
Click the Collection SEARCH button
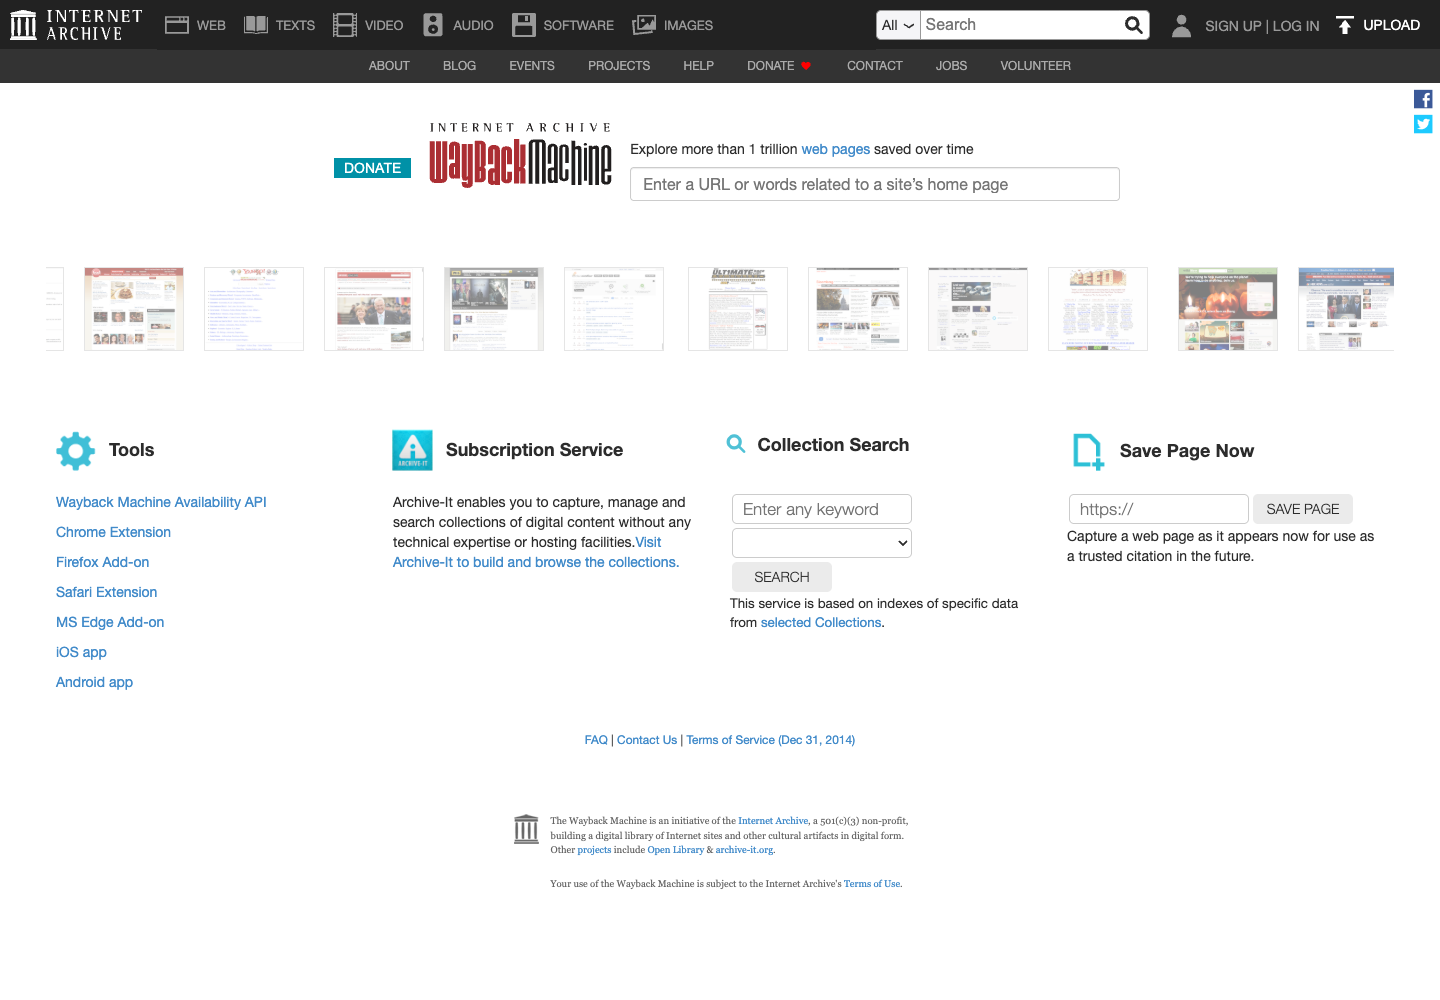pyautogui.click(x=782, y=577)
